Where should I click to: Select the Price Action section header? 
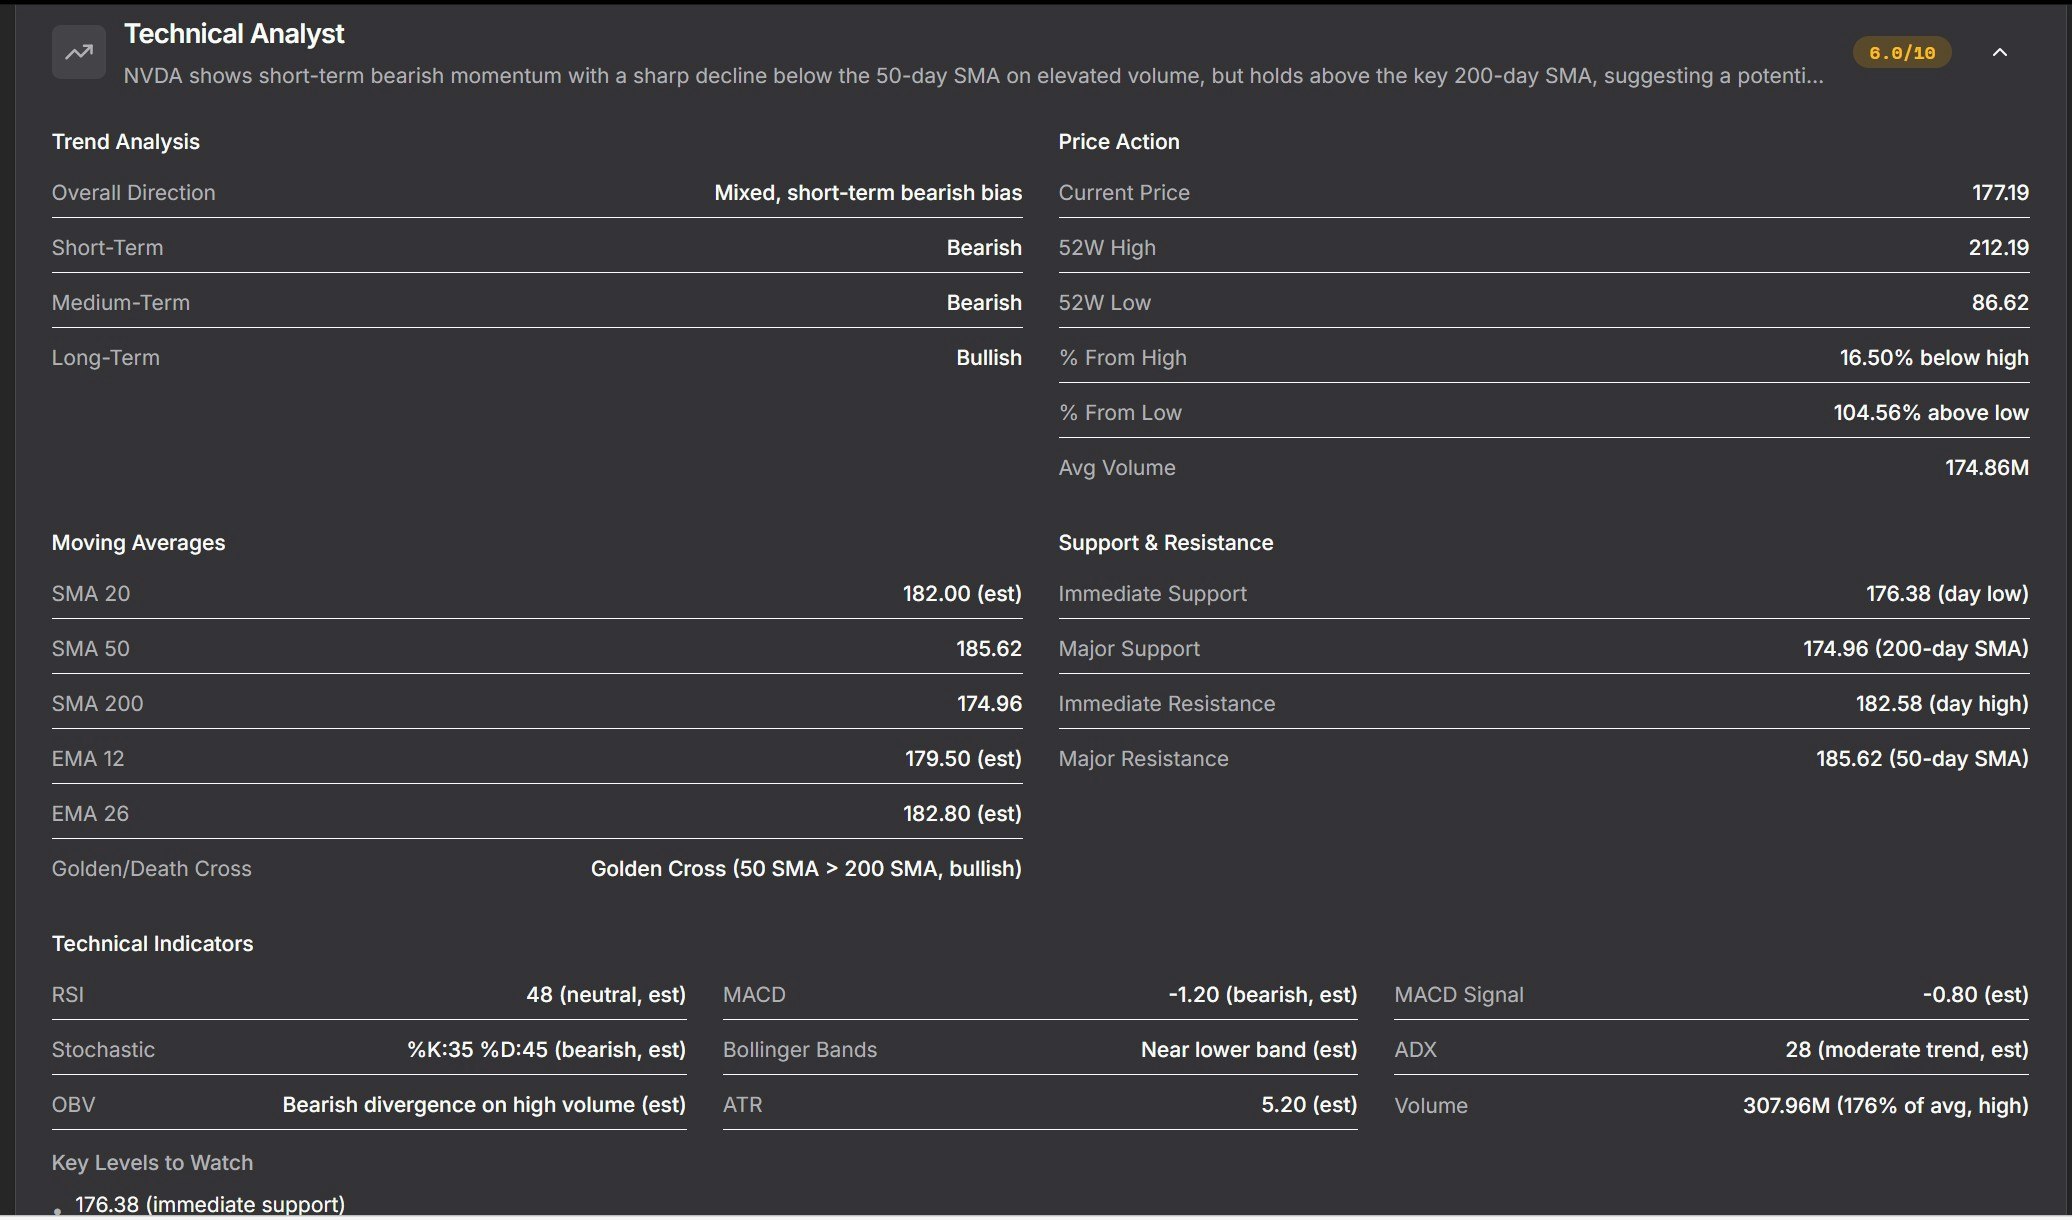(x=1119, y=141)
